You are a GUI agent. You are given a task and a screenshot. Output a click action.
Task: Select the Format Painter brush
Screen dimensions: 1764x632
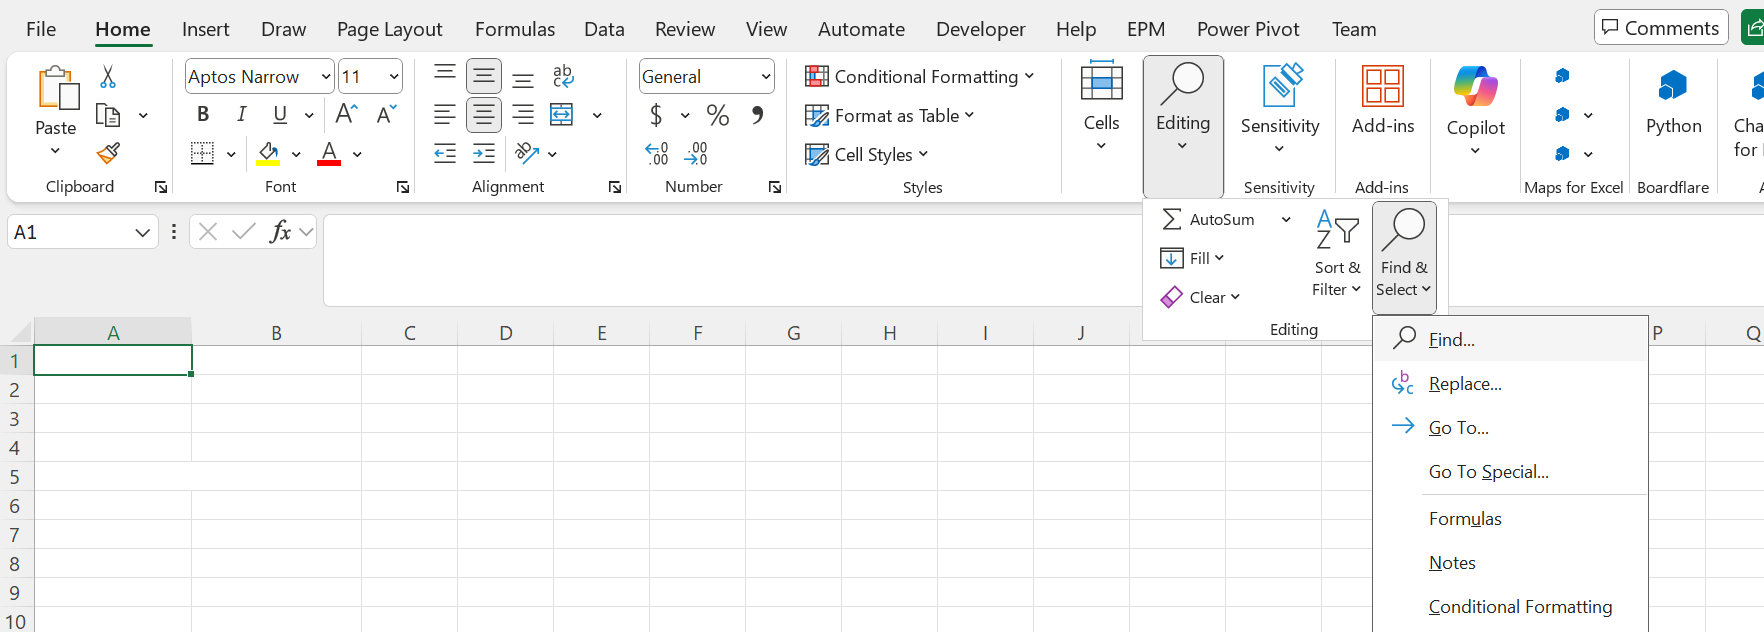[108, 153]
